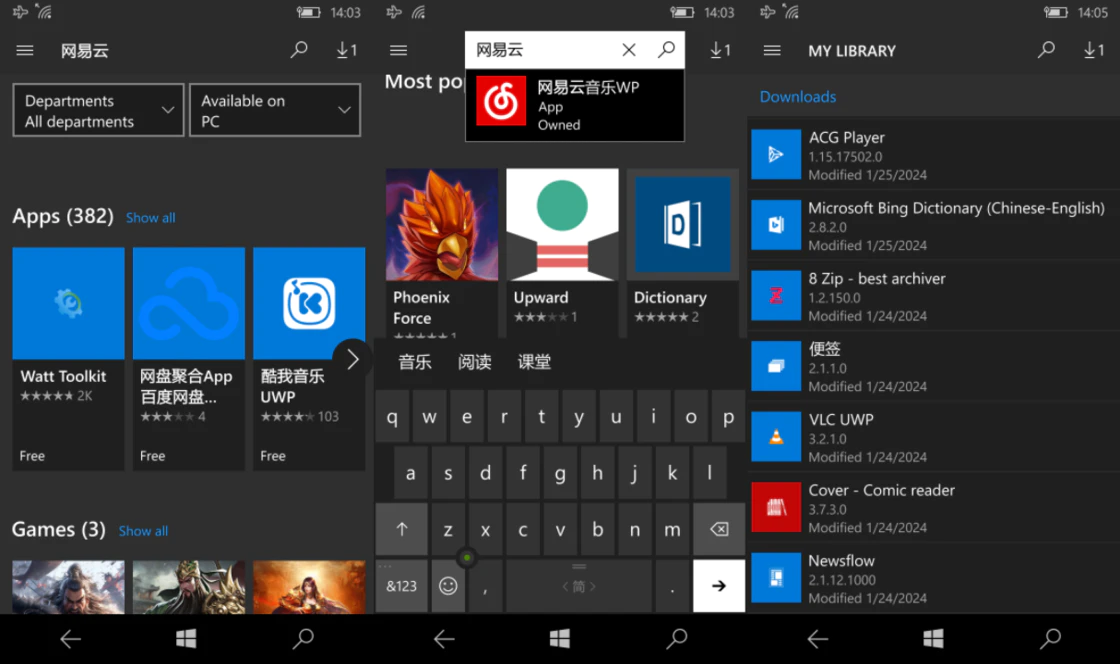Click Show all next to Apps (382)

pos(150,218)
